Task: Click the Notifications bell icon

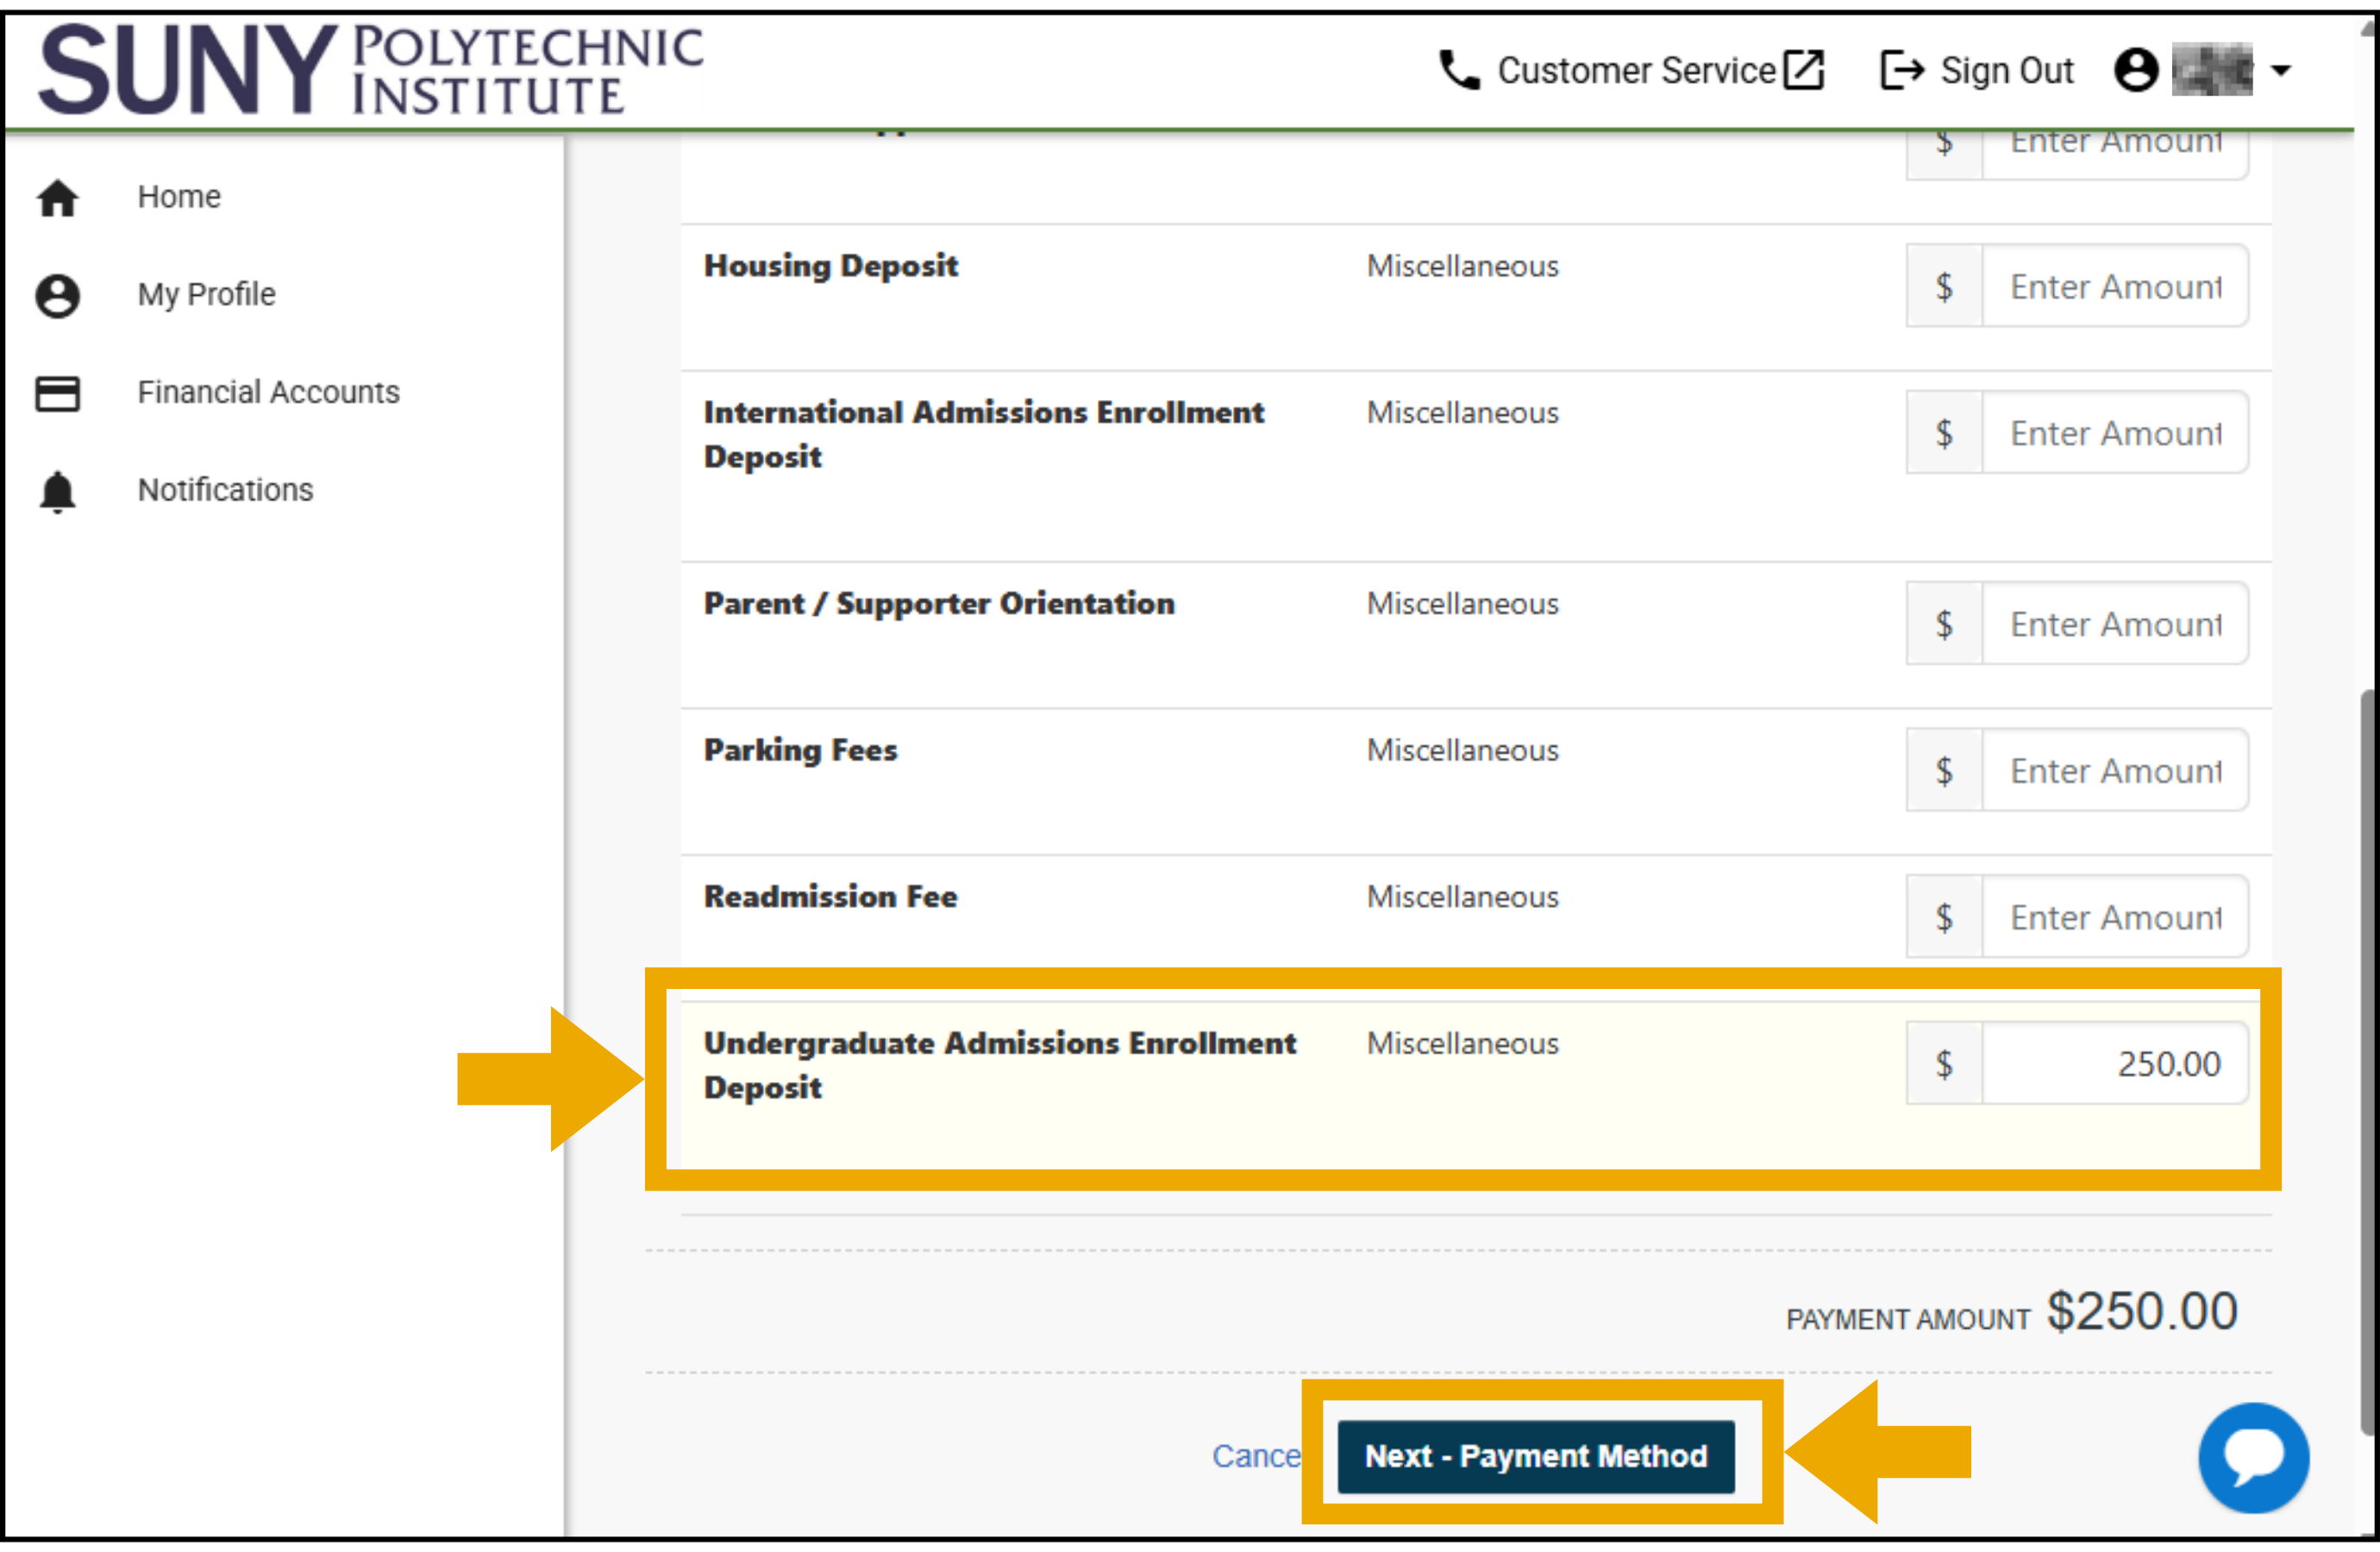Action: (x=57, y=491)
